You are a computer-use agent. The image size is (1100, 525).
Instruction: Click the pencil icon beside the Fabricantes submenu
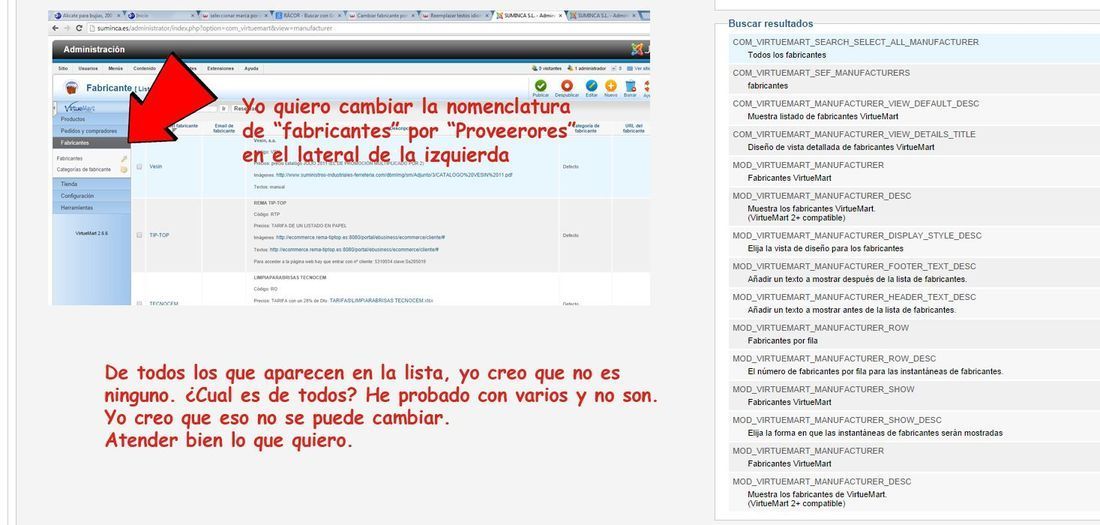click(124, 159)
